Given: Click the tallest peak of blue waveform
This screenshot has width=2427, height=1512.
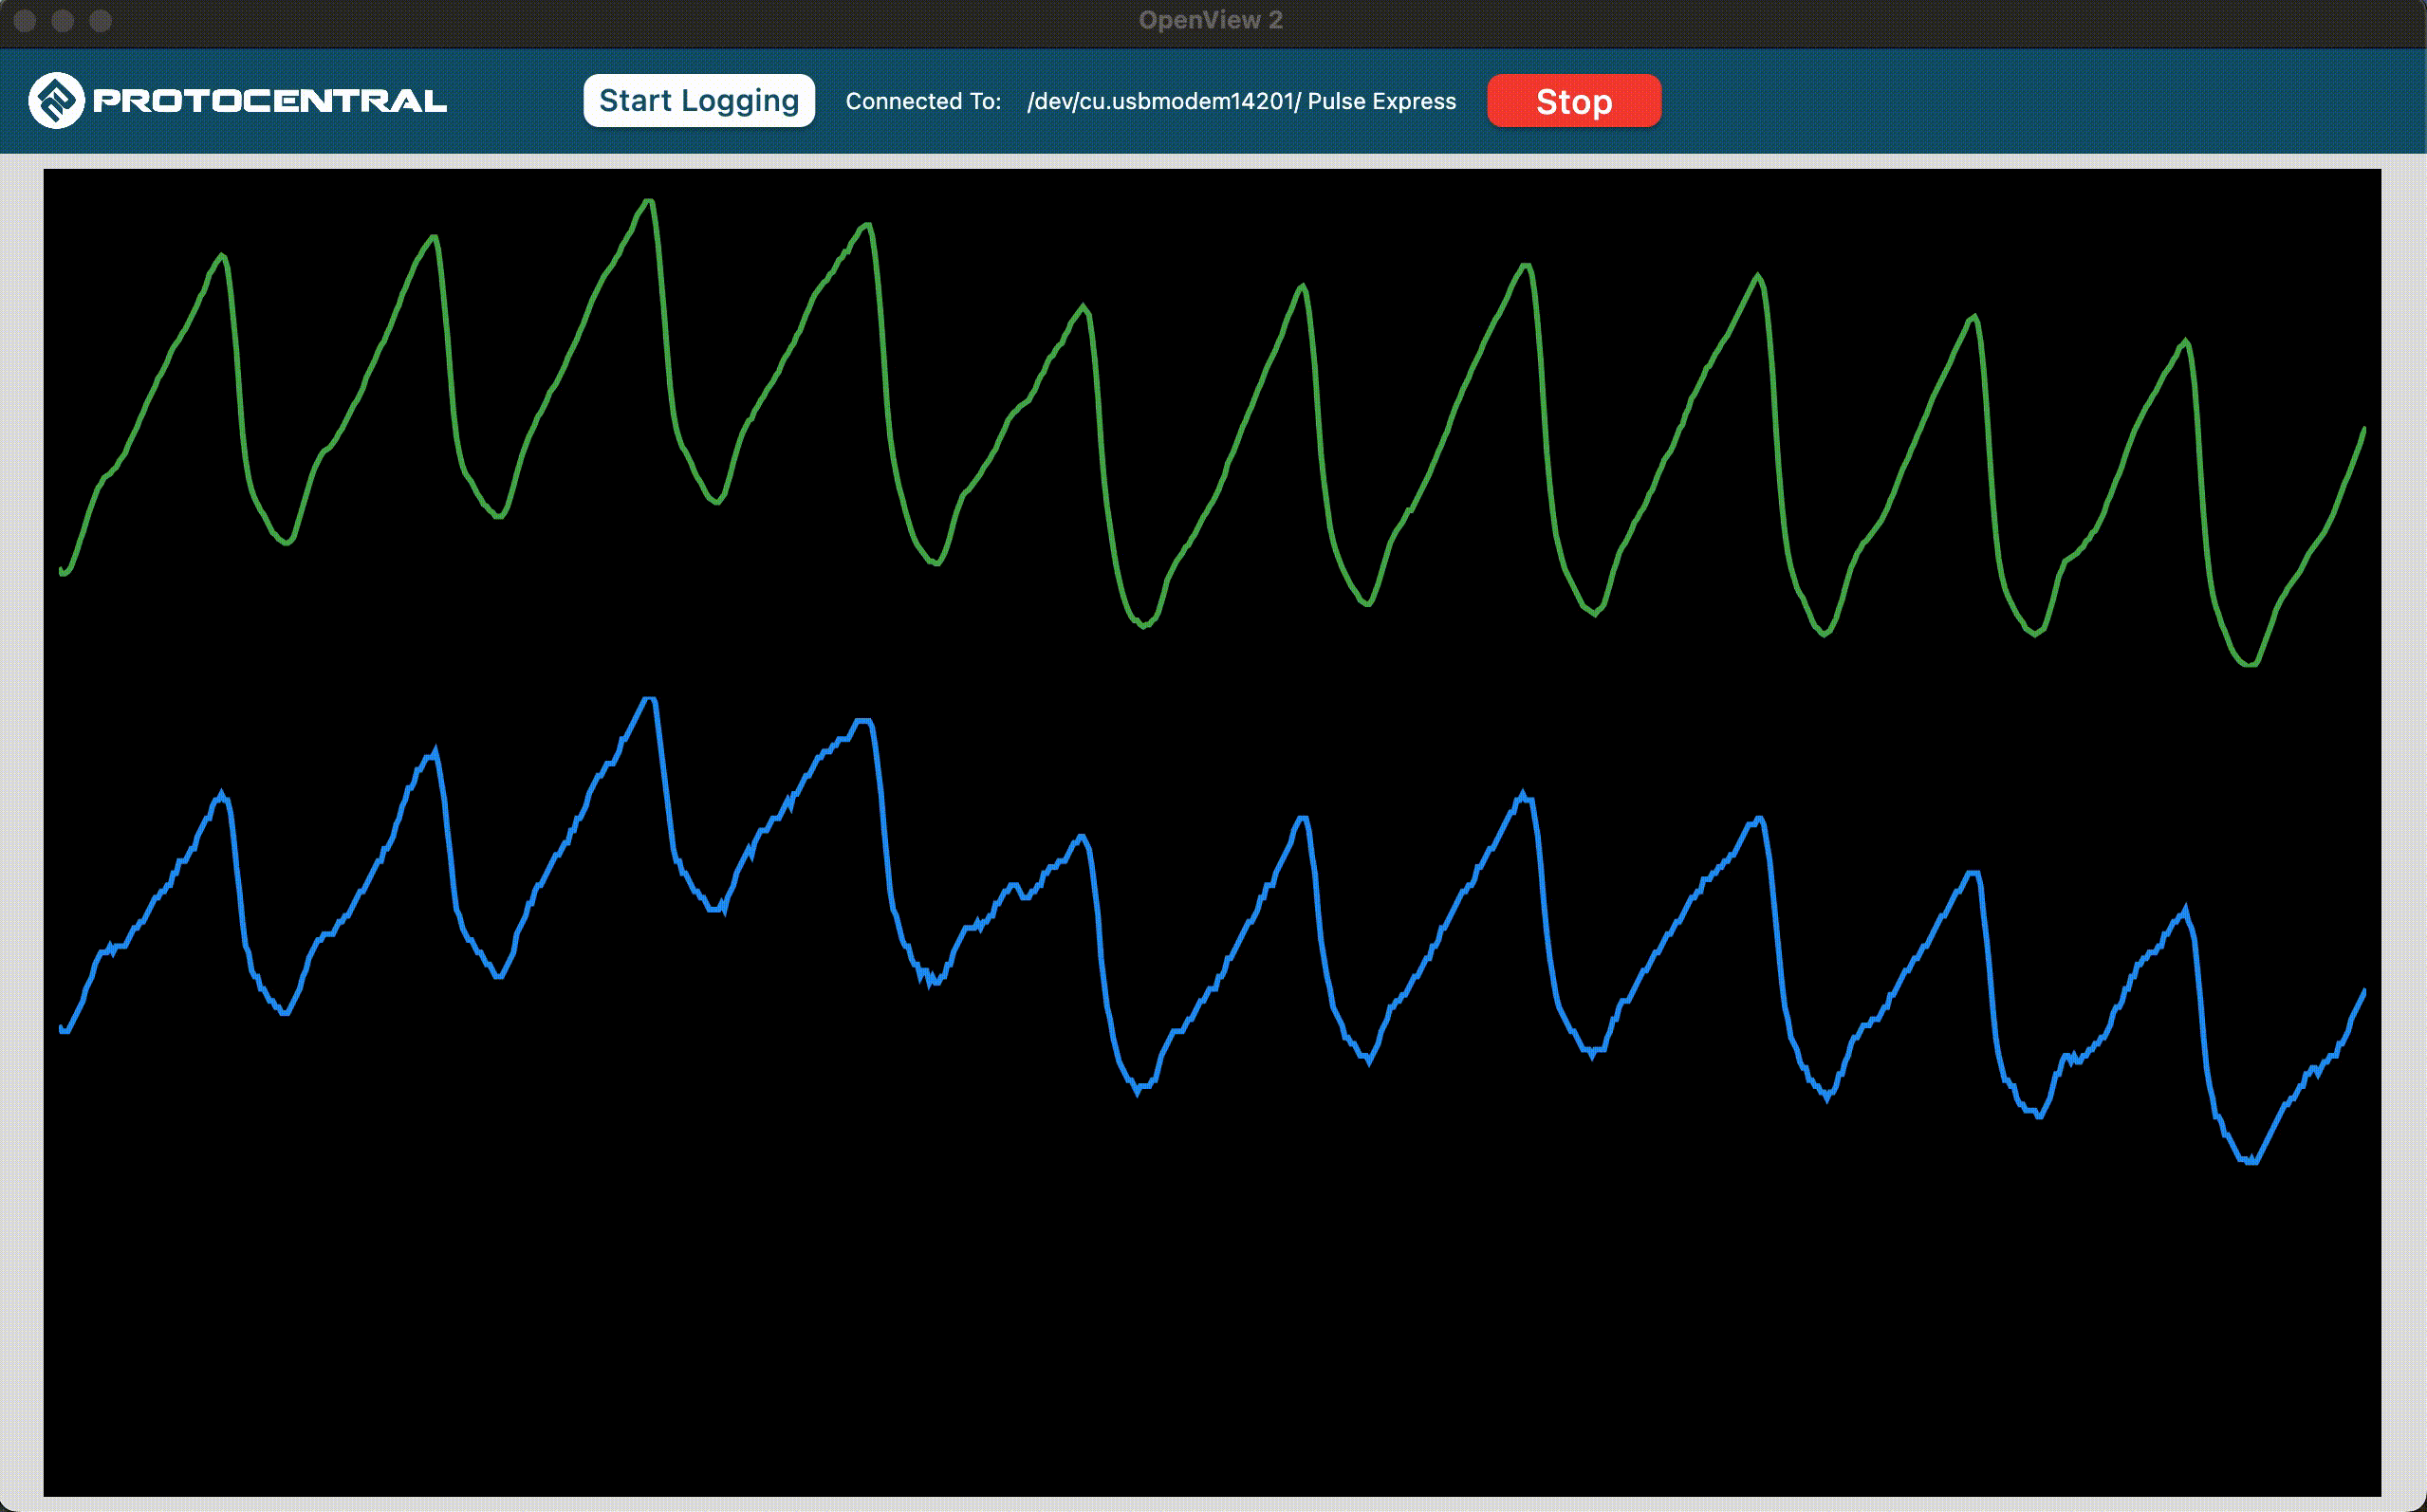Looking at the screenshot, I should coord(649,699).
